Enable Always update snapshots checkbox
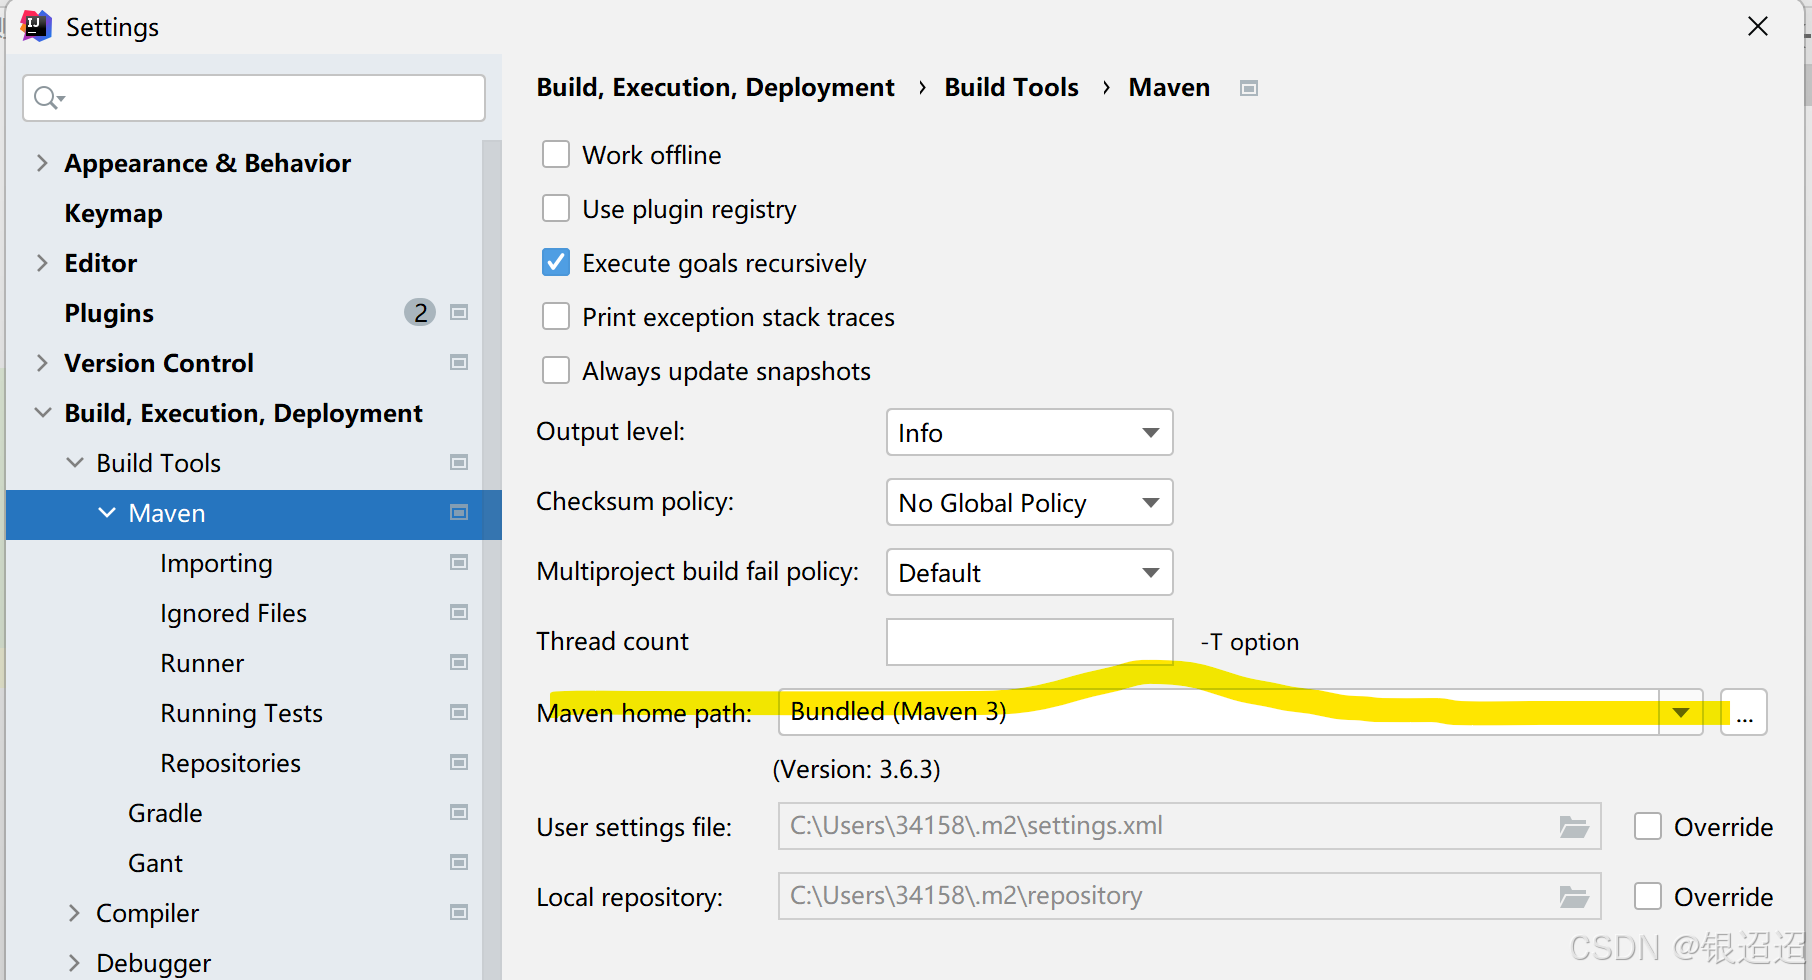This screenshot has height=980, width=1812. coord(556,371)
